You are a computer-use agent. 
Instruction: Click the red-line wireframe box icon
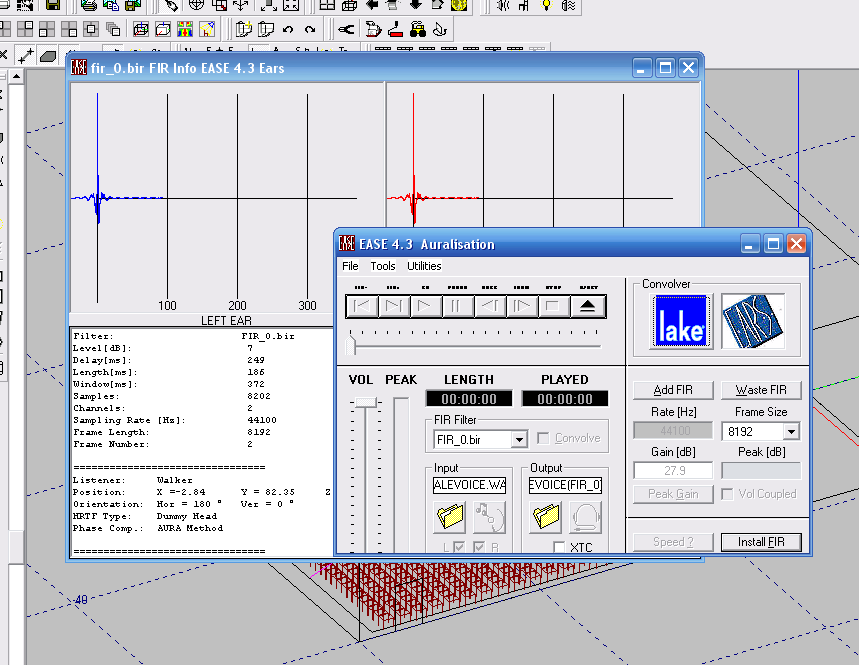[141, 29]
